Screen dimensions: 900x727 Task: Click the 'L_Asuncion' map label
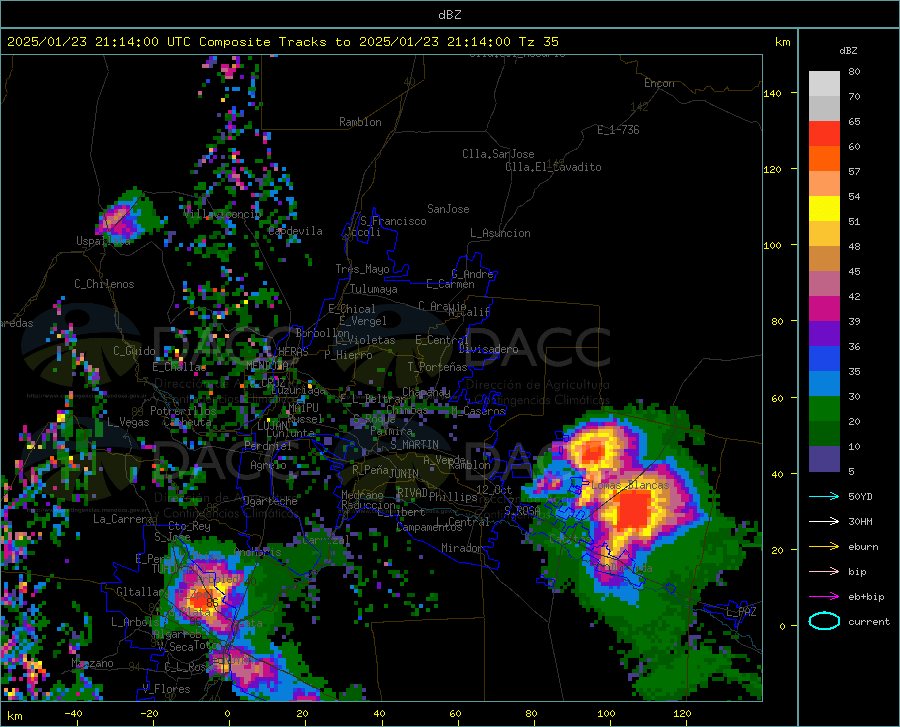(500, 233)
